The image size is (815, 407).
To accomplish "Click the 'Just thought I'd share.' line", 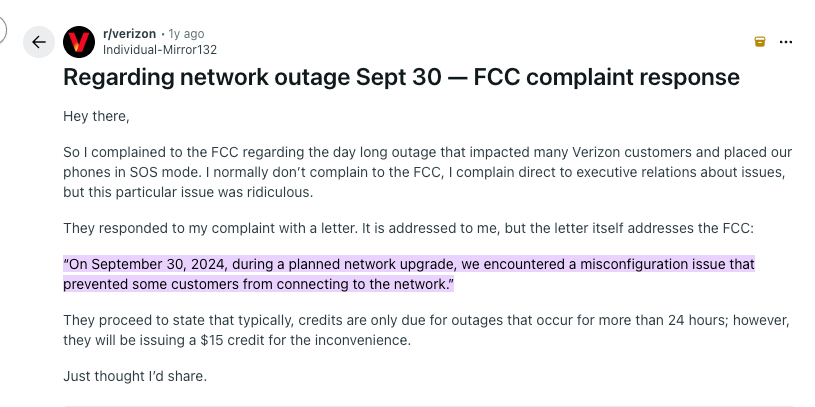I will point(134,376).
